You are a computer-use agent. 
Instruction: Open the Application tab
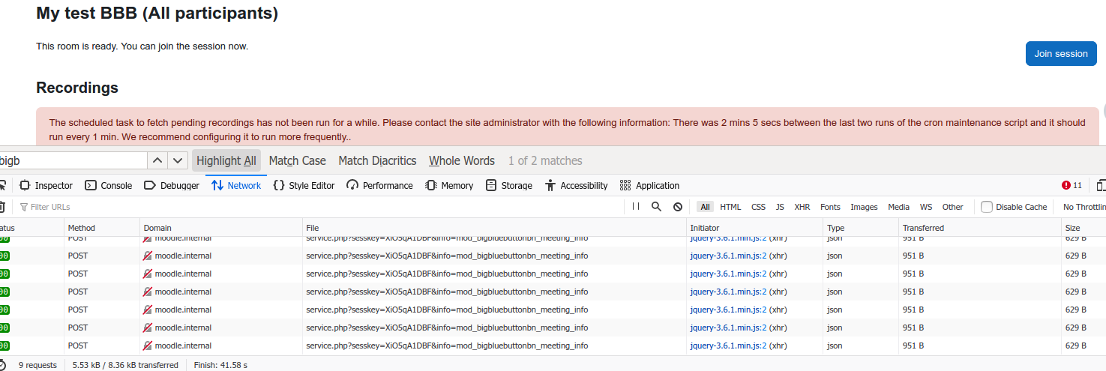(x=650, y=186)
